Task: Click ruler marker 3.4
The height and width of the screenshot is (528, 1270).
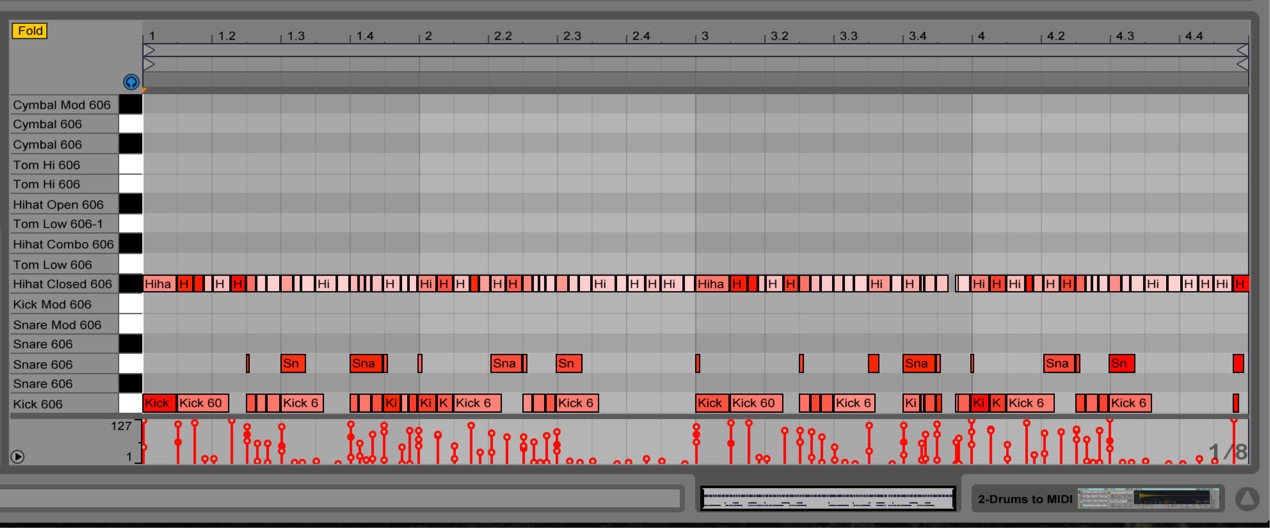Action: (917, 36)
